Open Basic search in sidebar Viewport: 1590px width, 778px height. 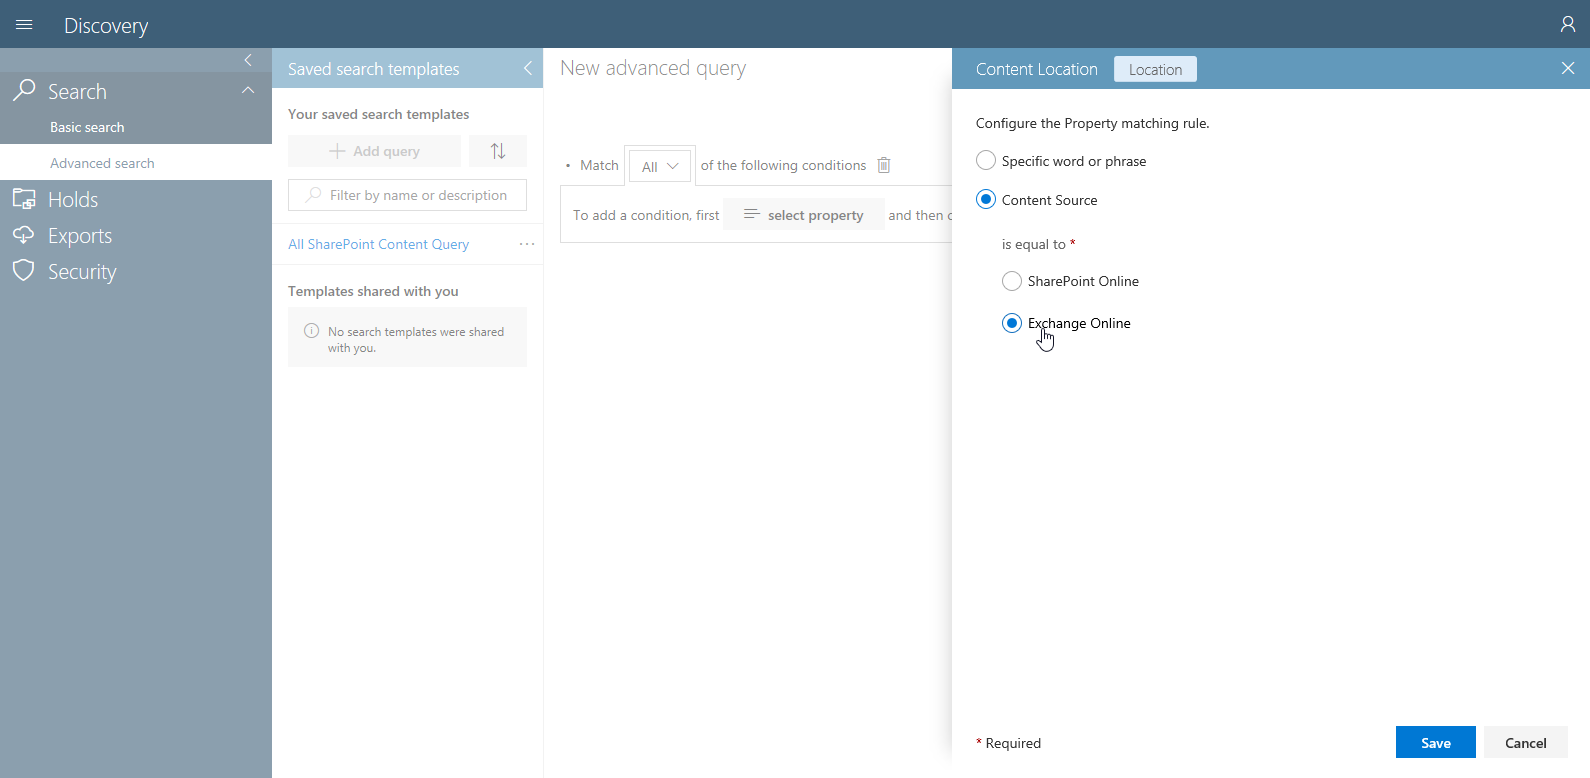point(87,127)
